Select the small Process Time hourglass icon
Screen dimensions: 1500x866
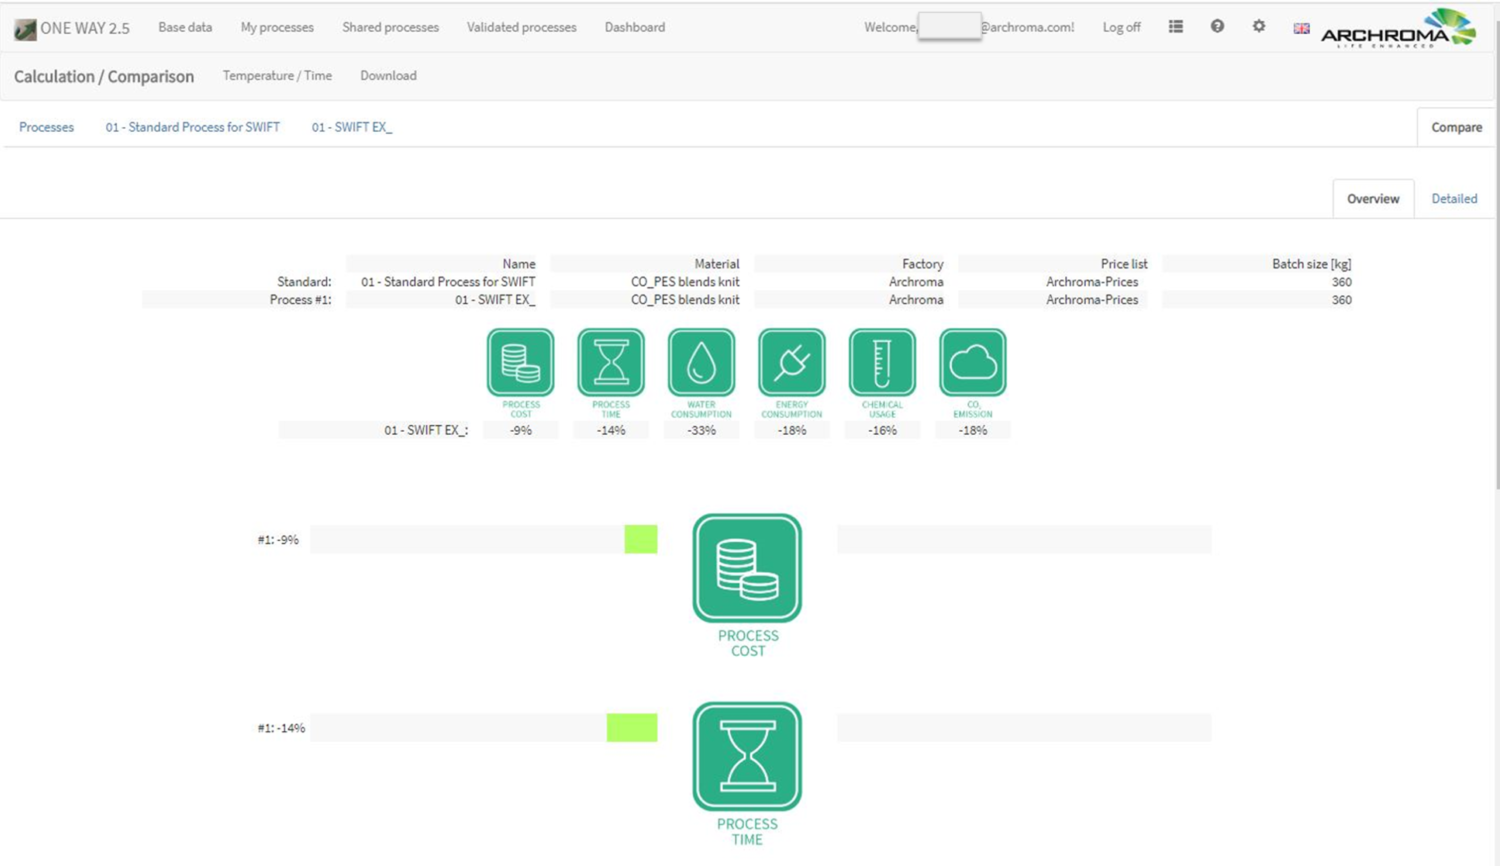[611, 362]
